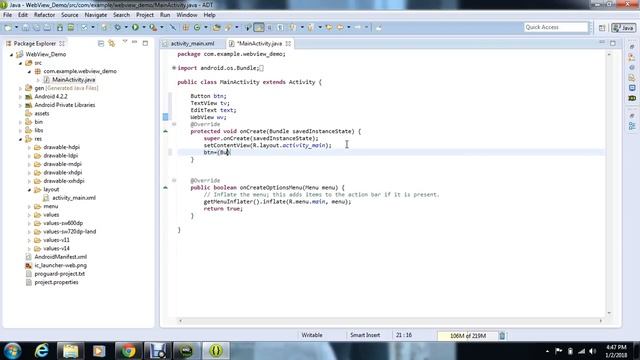This screenshot has height=360, width=640.
Task: Collapse the layout folder node
Action: 29,190
